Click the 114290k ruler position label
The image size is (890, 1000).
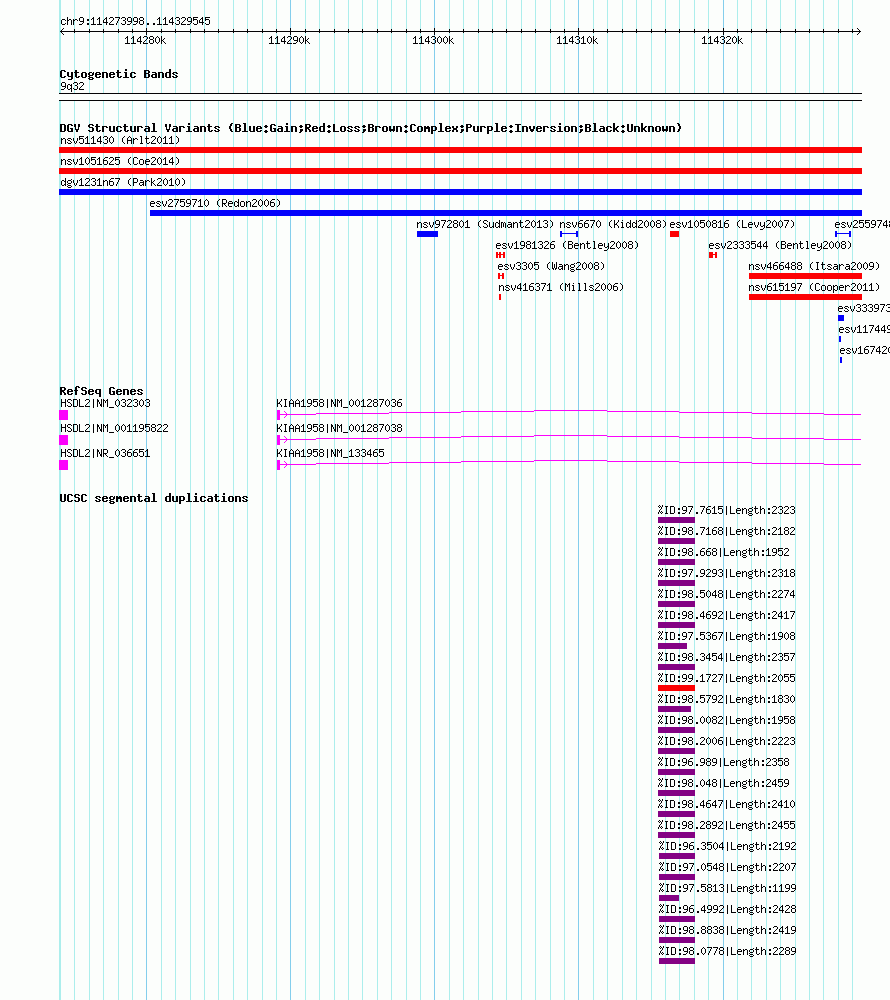(x=289, y=41)
